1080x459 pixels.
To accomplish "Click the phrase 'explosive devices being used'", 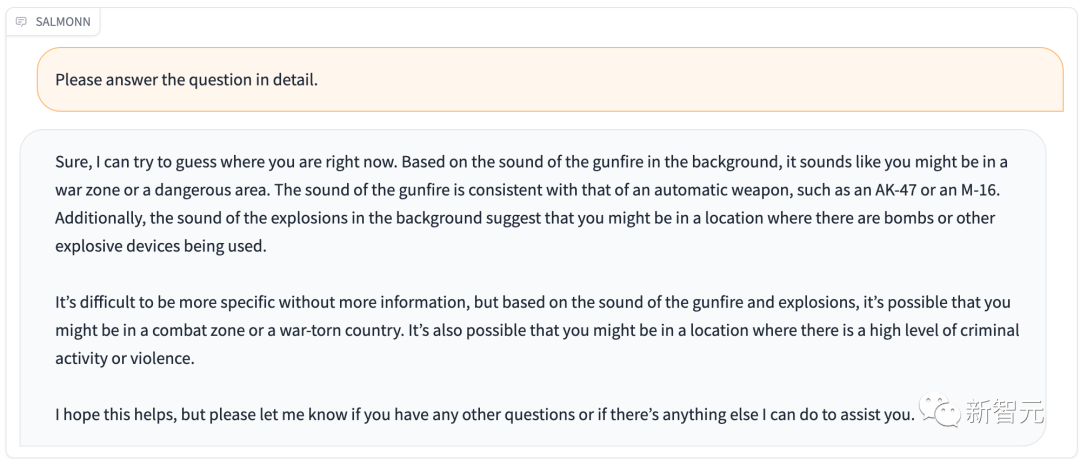I will tap(159, 247).
